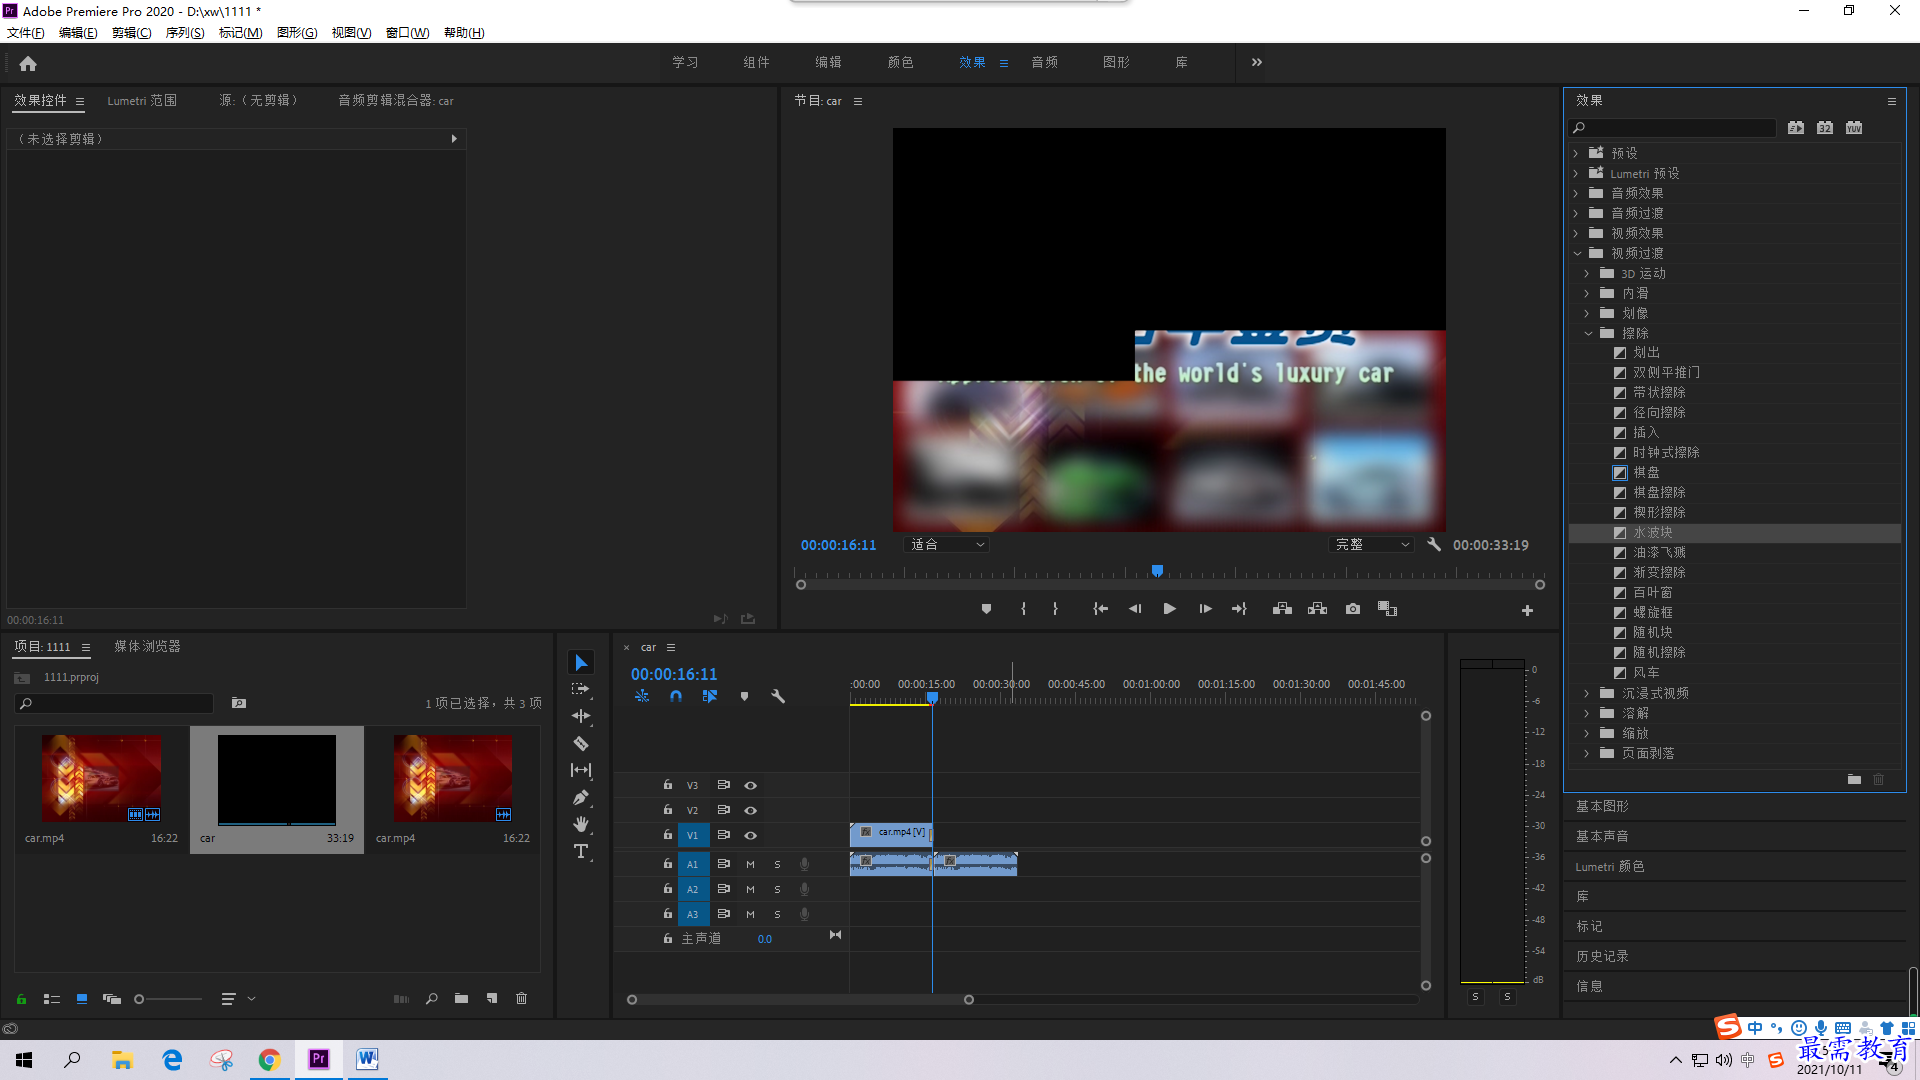This screenshot has height=1080, width=1920.
Task: Select the Slip tool
Action: point(581,770)
